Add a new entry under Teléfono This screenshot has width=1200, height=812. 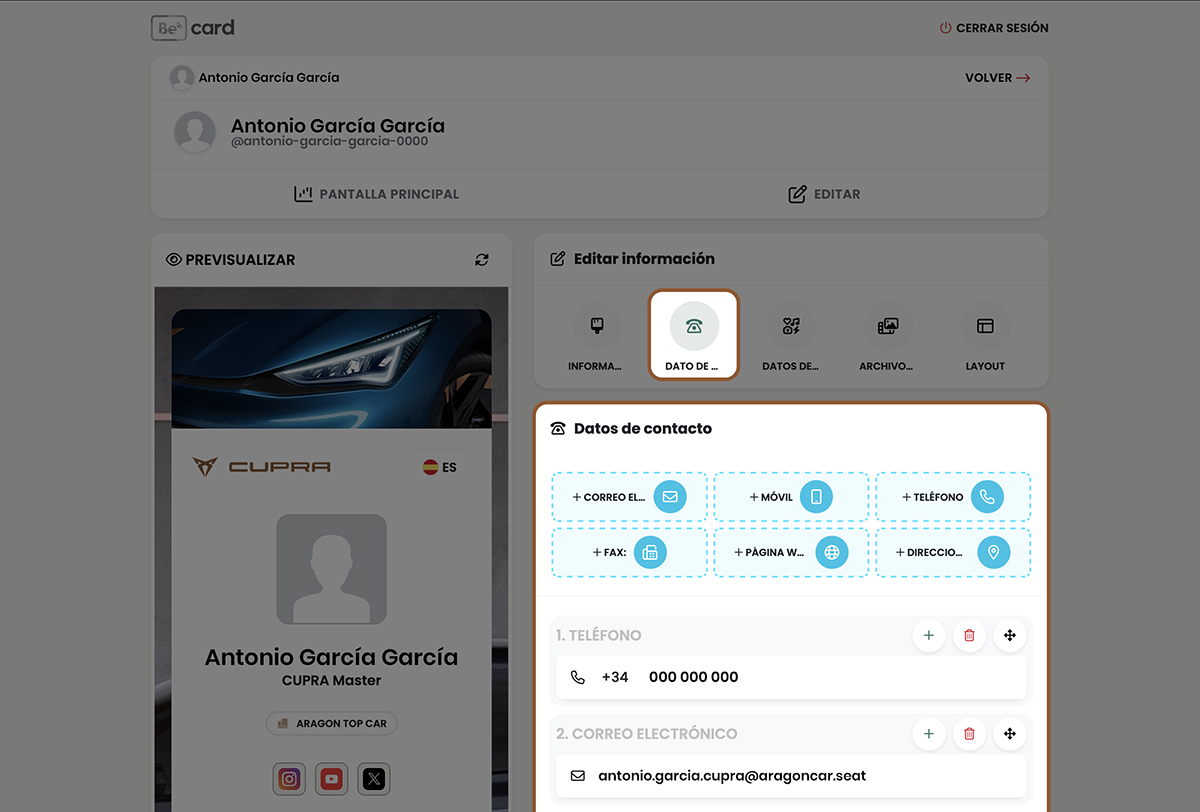coord(928,635)
